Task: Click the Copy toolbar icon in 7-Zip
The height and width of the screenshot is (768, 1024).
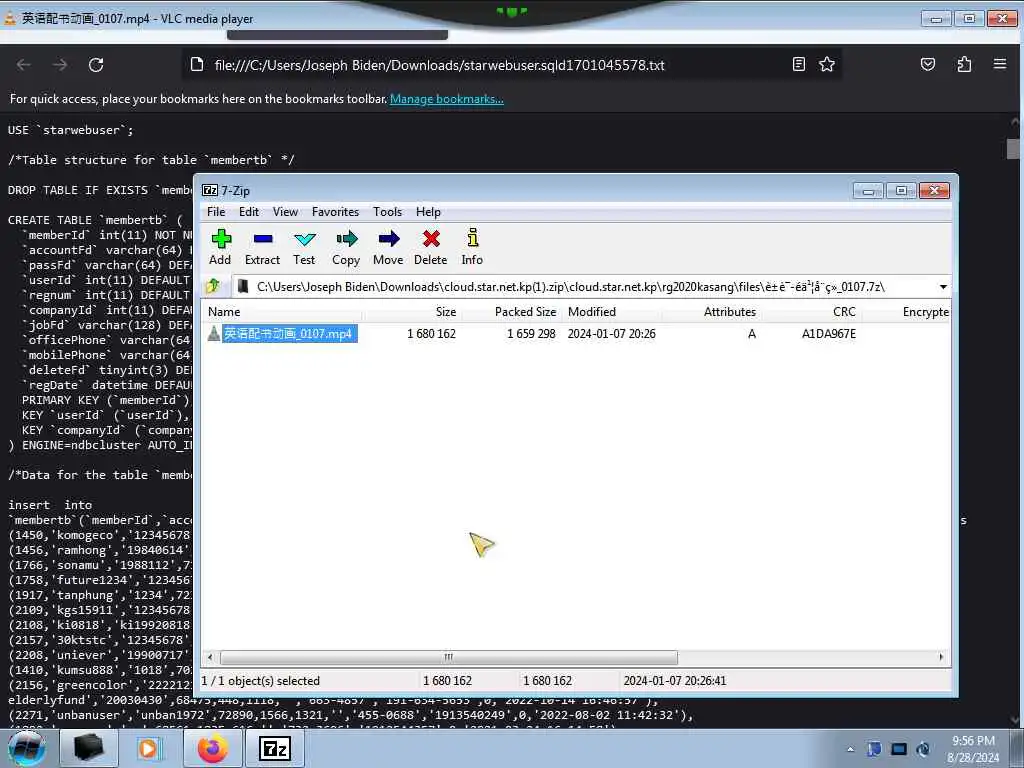Action: pyautogui.click(x=346, y=247)
